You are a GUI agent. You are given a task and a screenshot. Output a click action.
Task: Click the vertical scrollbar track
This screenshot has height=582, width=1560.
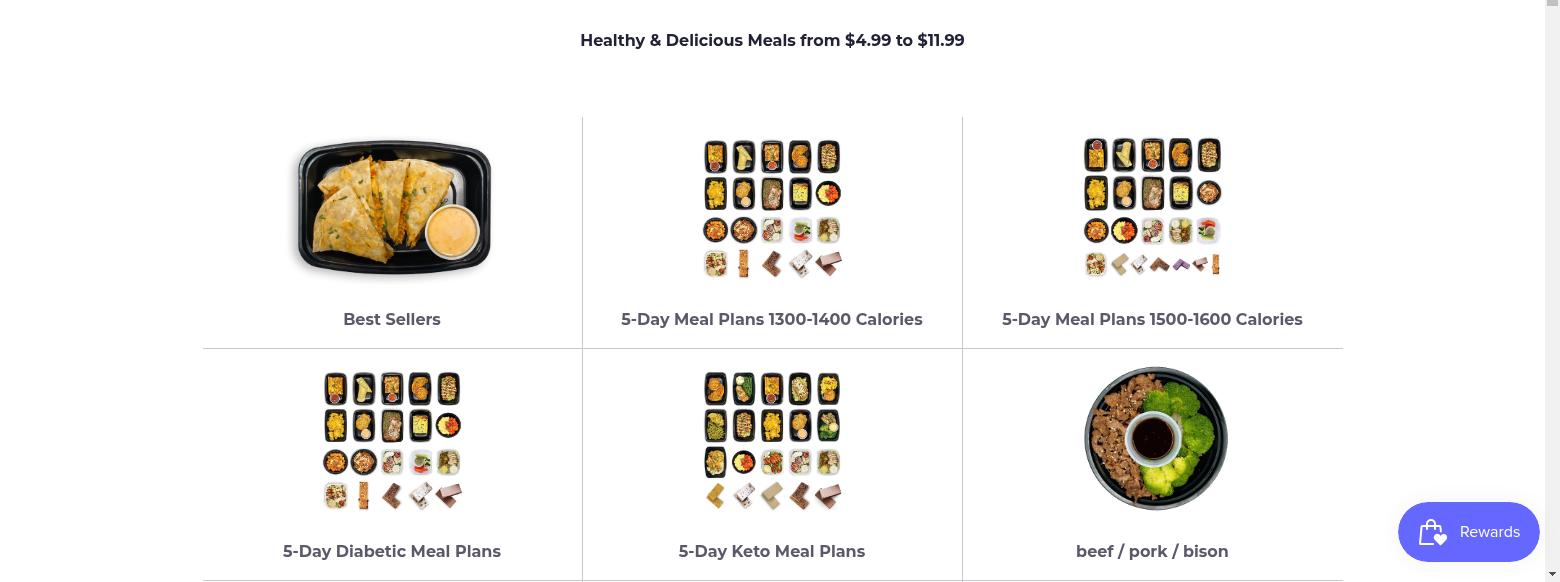pos(1553,300)
